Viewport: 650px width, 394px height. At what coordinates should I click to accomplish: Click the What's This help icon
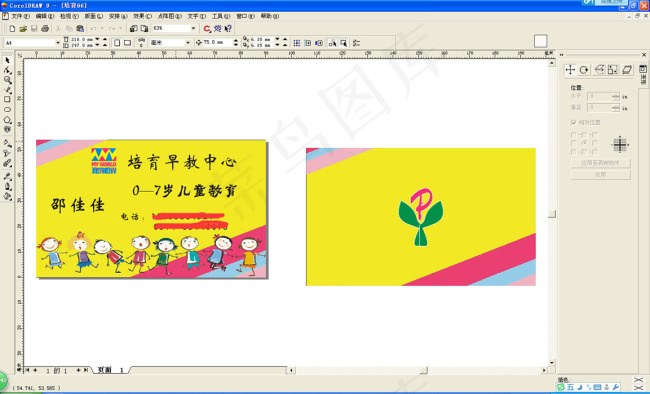[228, 29]
